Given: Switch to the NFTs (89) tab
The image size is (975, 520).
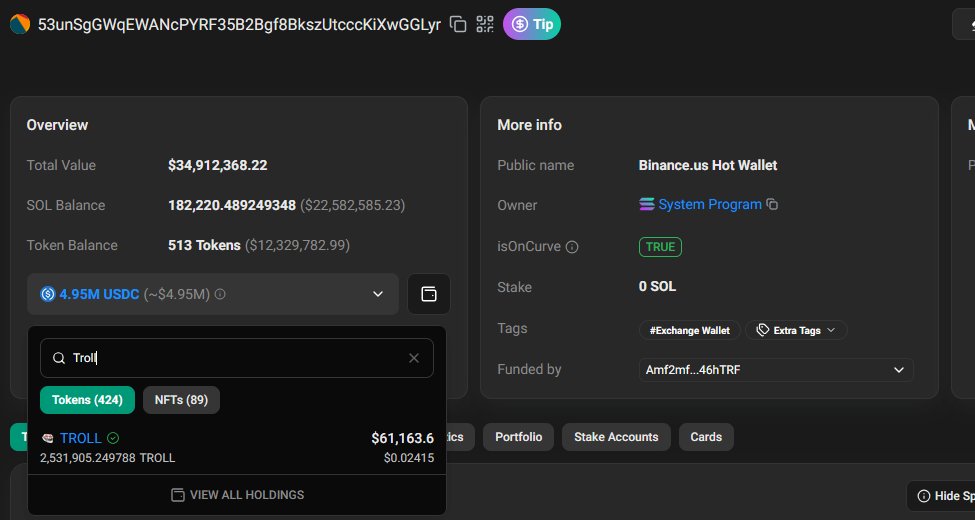Looking at the screenshot, I should tap(182, 400).
